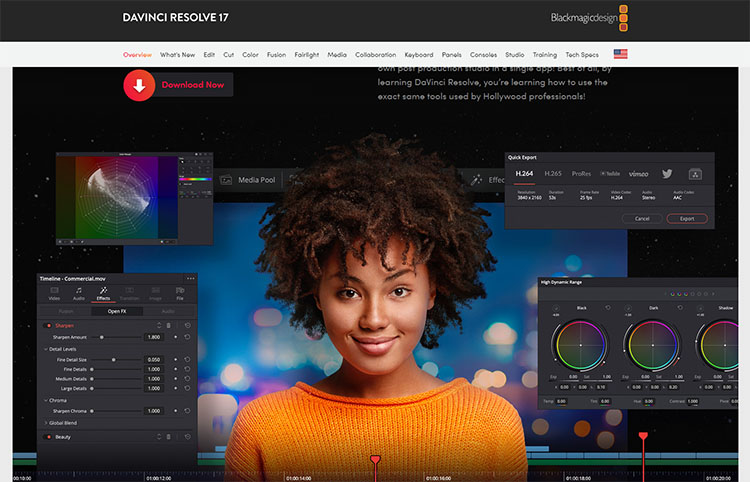Image resolution: width=750 pixels, height=482 pixels.
Task: Open the Fairlight navigation item
Action: tap(307, 55)
